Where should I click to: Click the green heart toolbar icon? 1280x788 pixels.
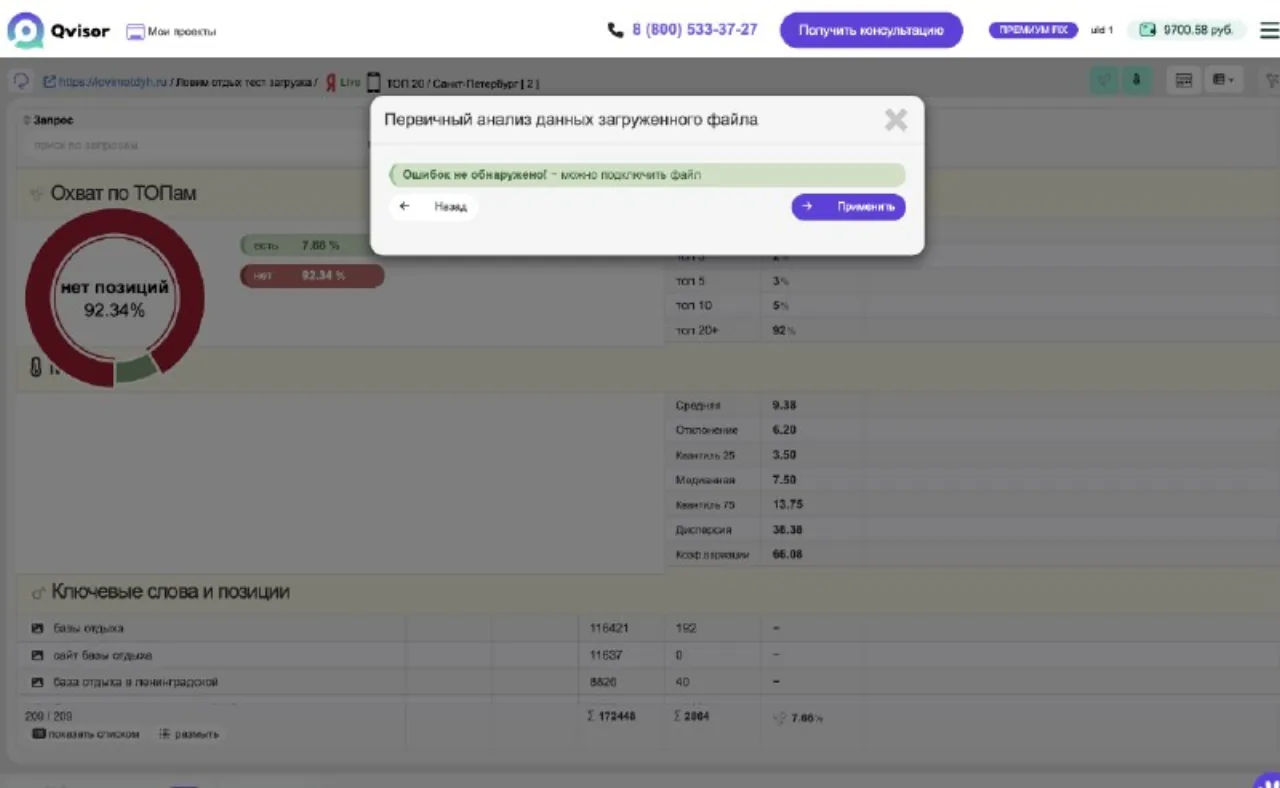pyautogui.click(x=1104, y=80)
